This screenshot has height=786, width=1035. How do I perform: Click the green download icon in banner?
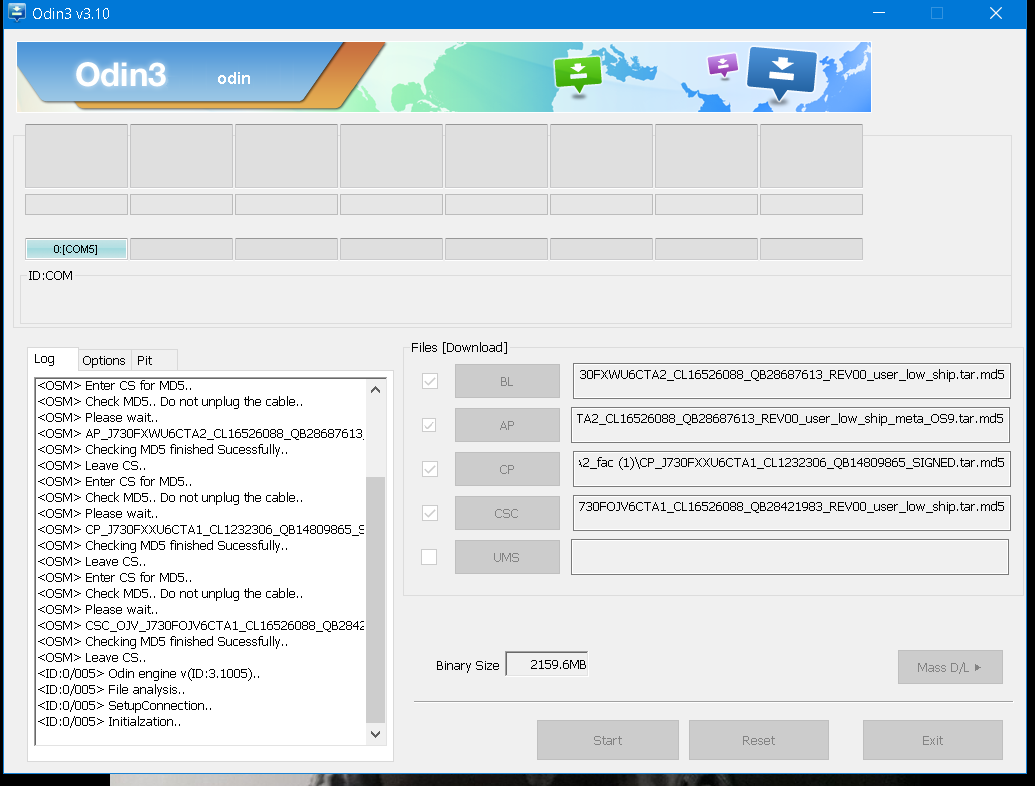(x=578, y=75)
